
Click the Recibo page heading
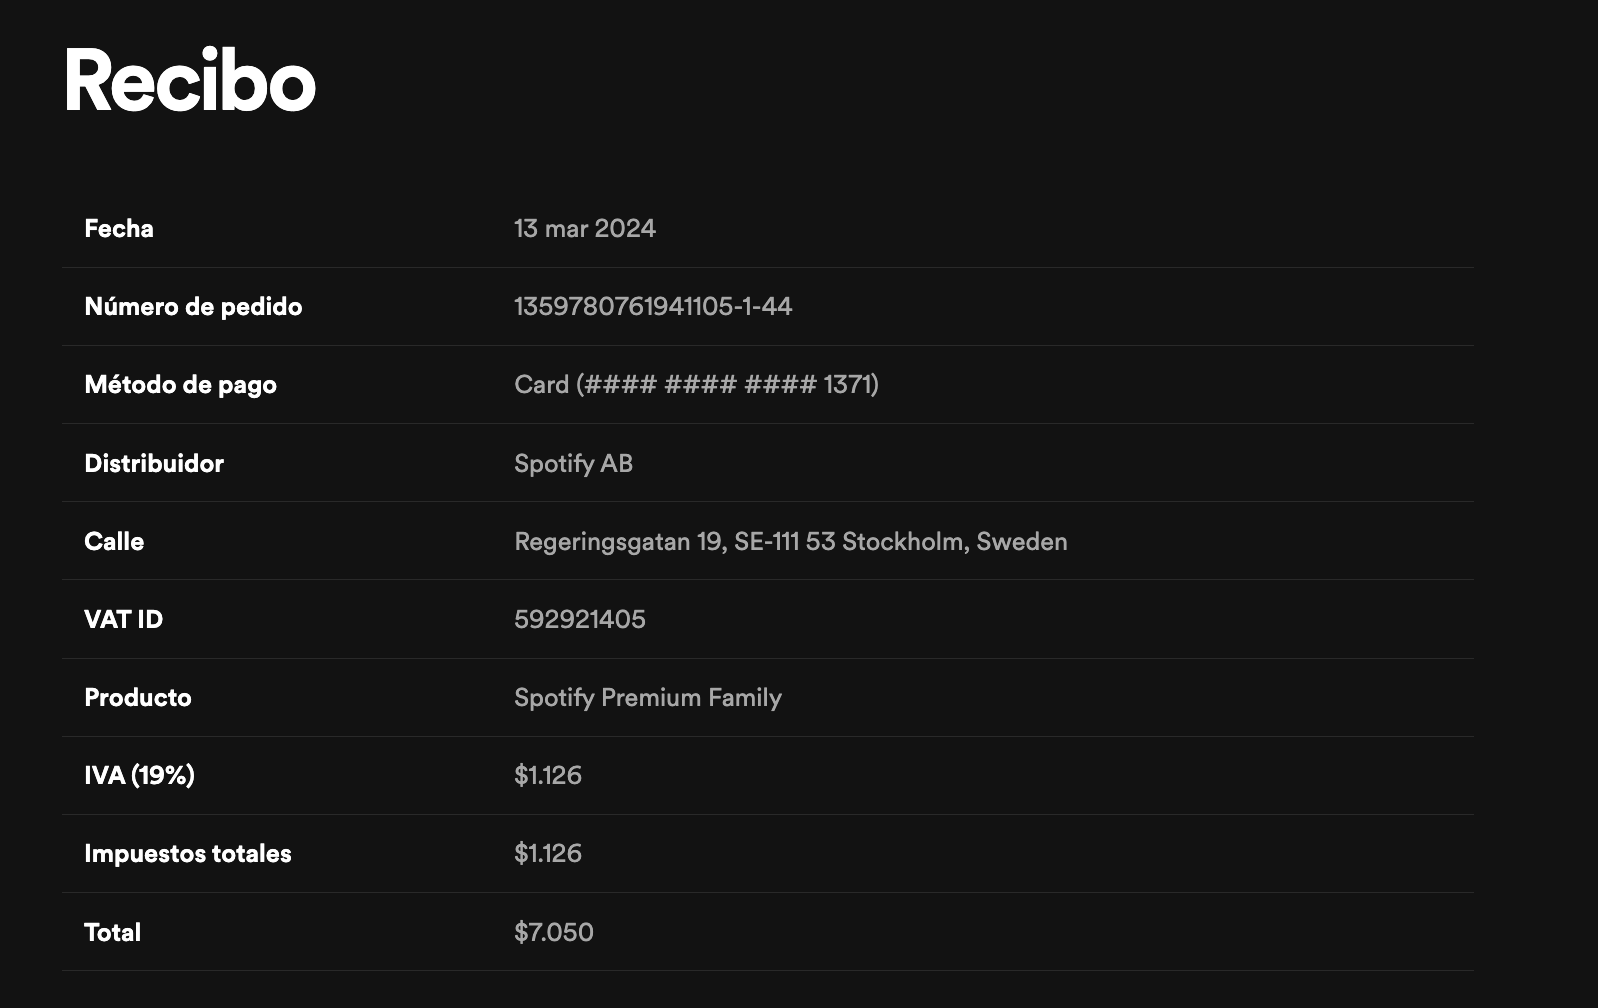pos(190,80)
